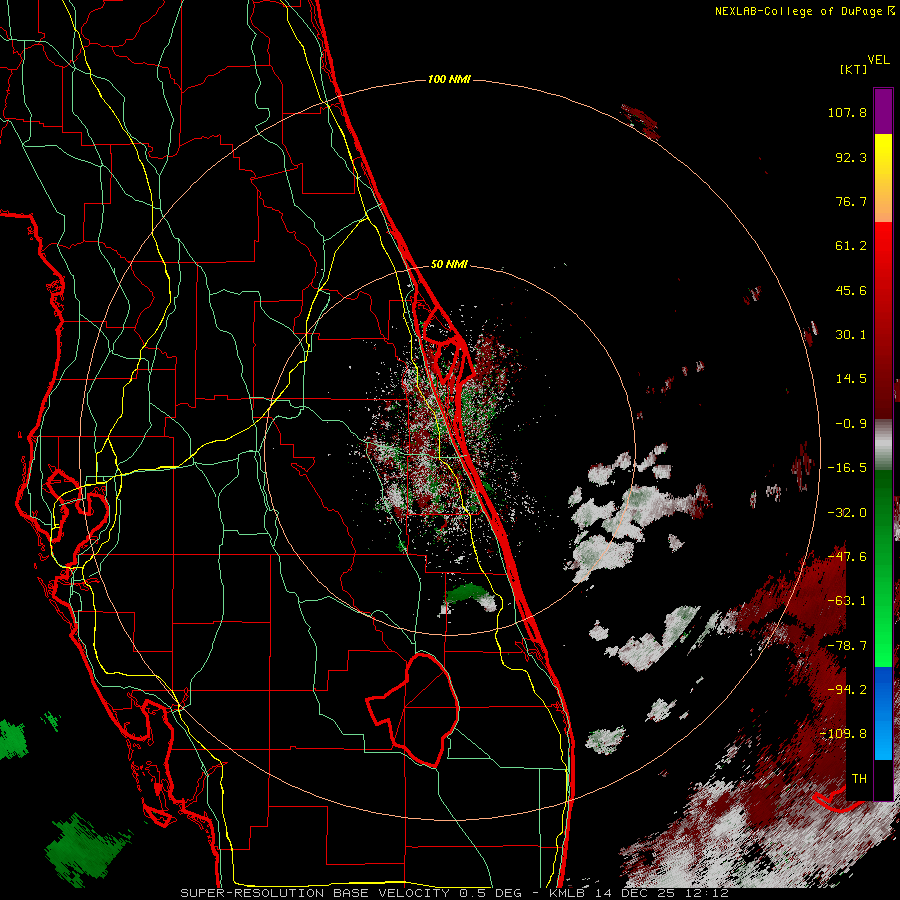Click the VEL legend title

878,60
